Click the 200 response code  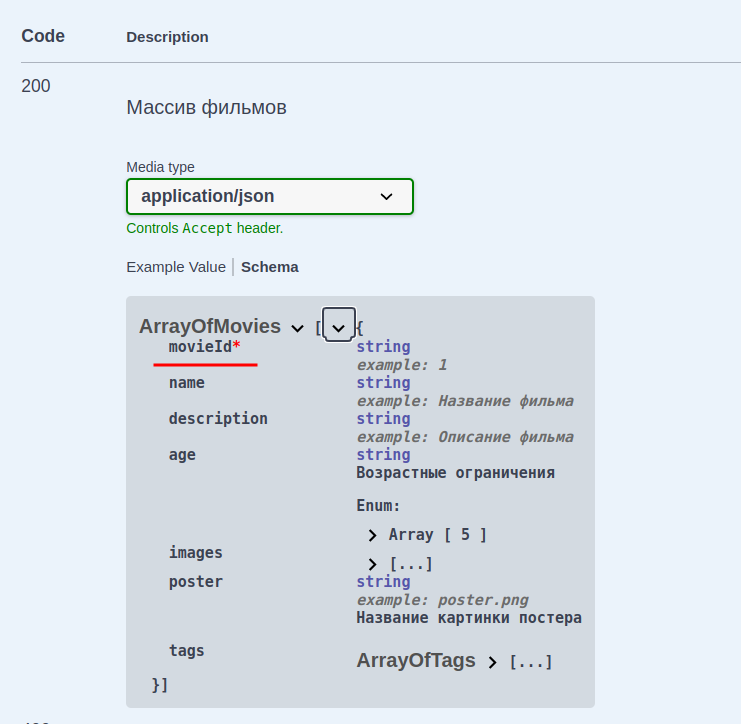pos(36,86)
